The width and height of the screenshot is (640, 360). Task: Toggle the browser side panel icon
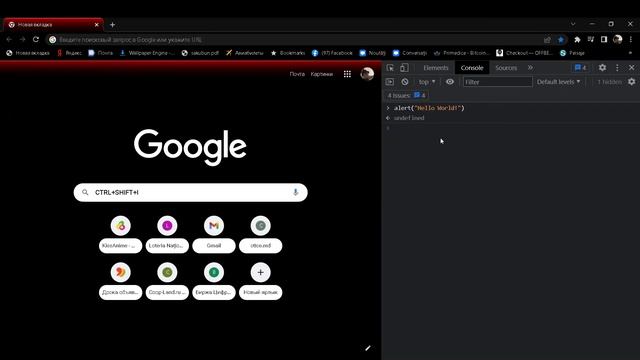[x=604, y=39]
